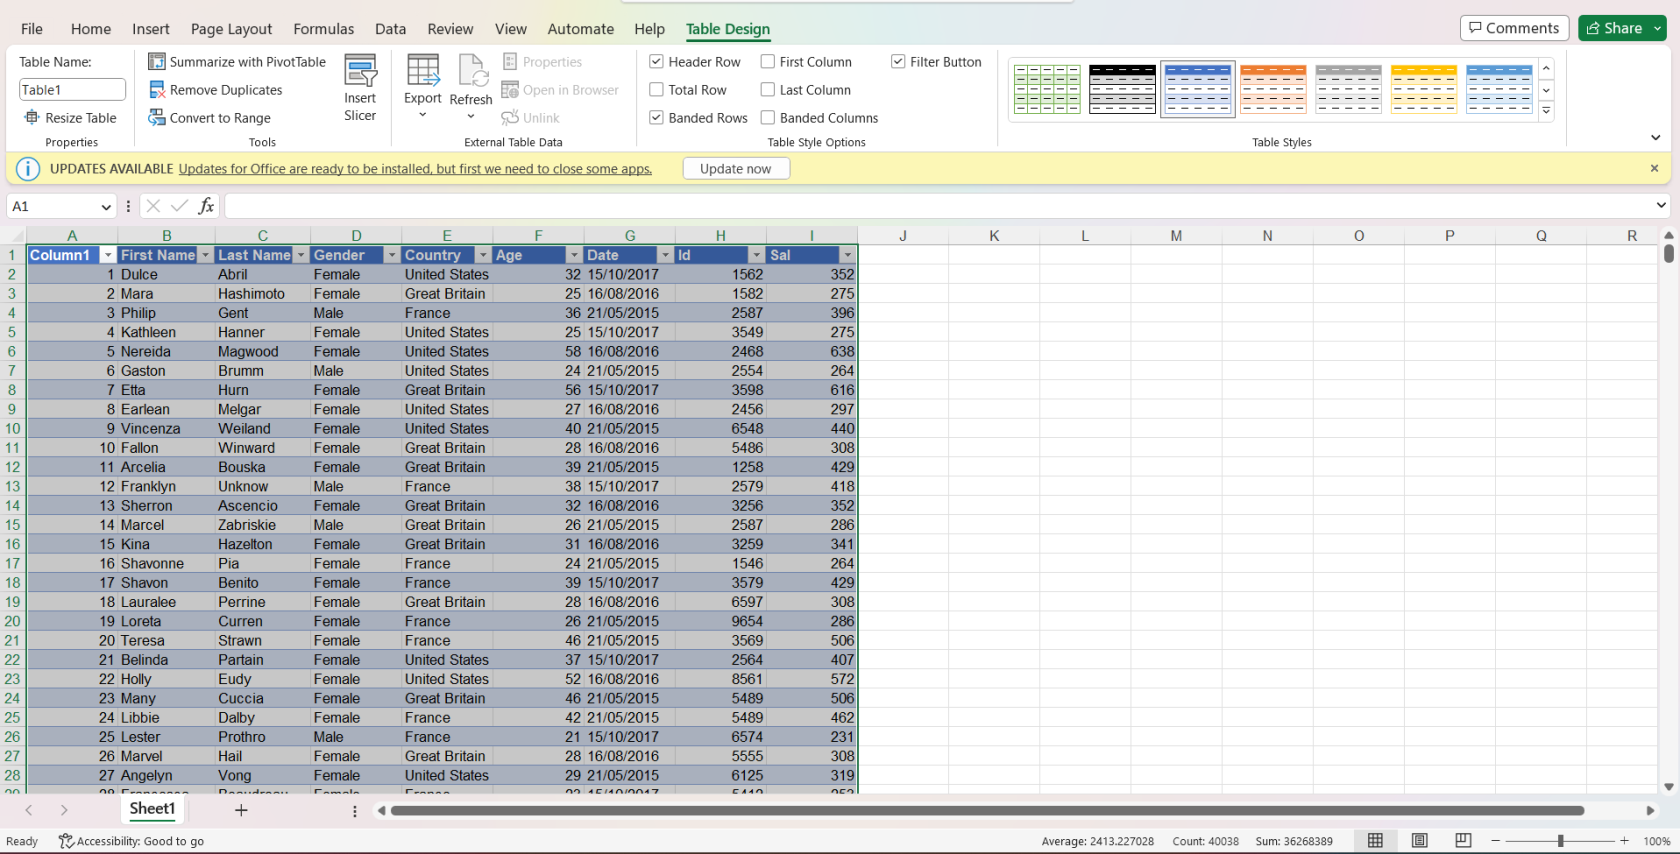This screenshot has width=1680, height=854.
Task: Click the zoom level 100% percentage
Action: (x=1657, y=841)
